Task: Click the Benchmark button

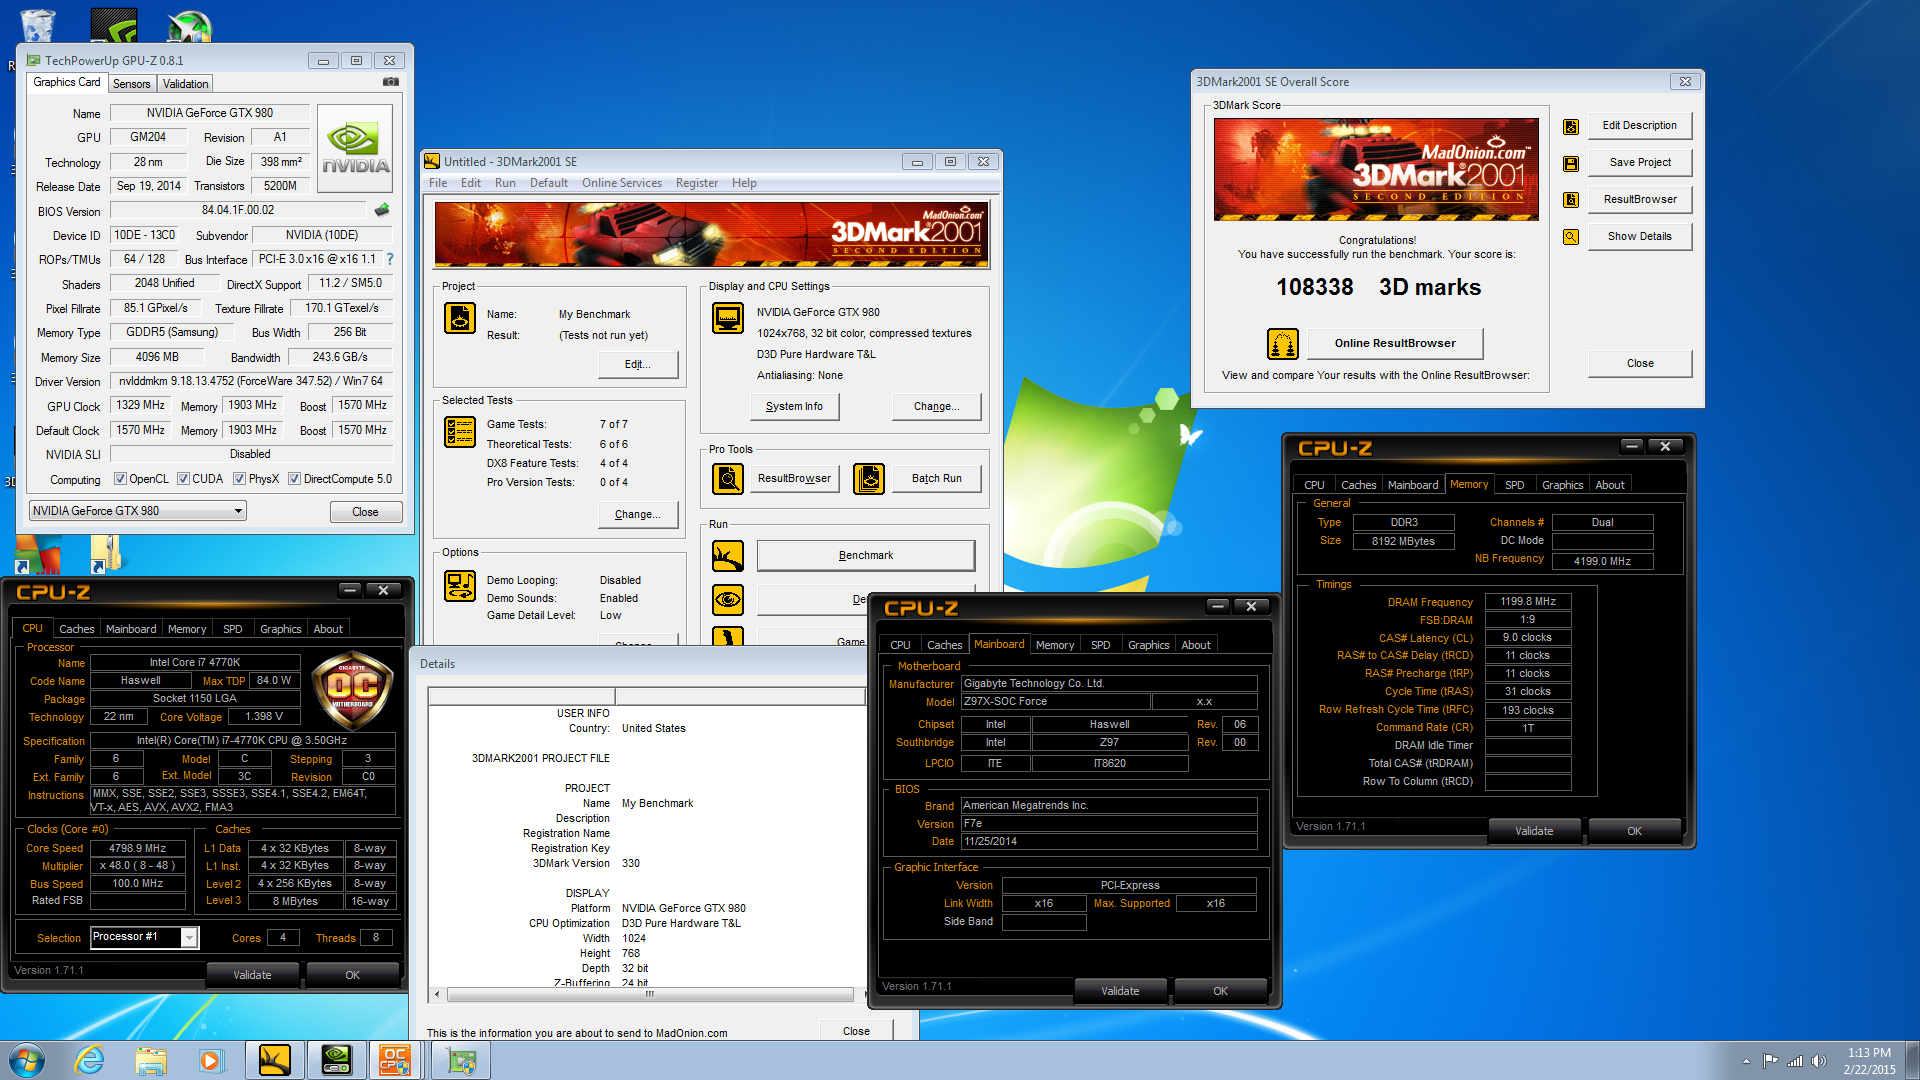Action: [866, 556]
